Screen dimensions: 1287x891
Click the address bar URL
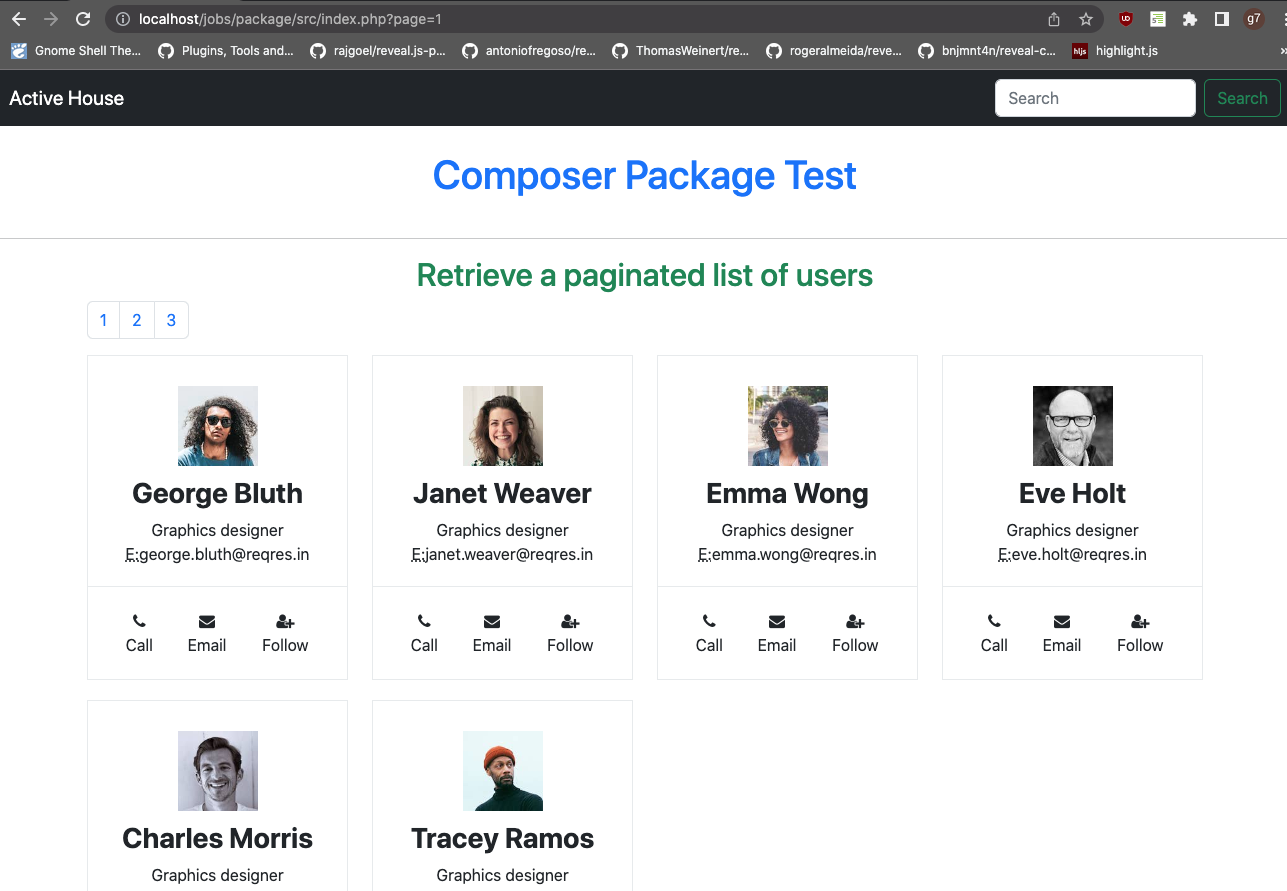pos(290,19)
